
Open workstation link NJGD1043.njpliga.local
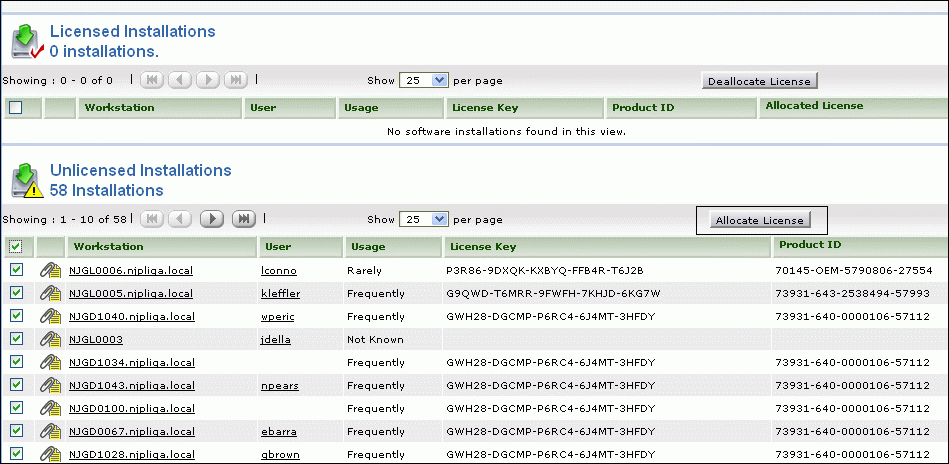[130, 385]
